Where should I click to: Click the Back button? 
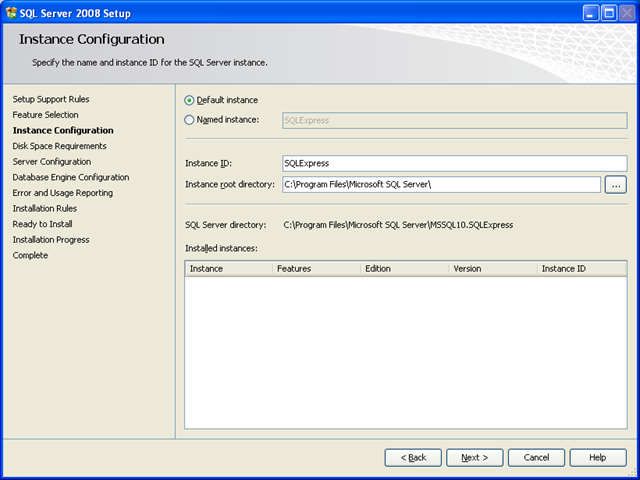(413, 457)
